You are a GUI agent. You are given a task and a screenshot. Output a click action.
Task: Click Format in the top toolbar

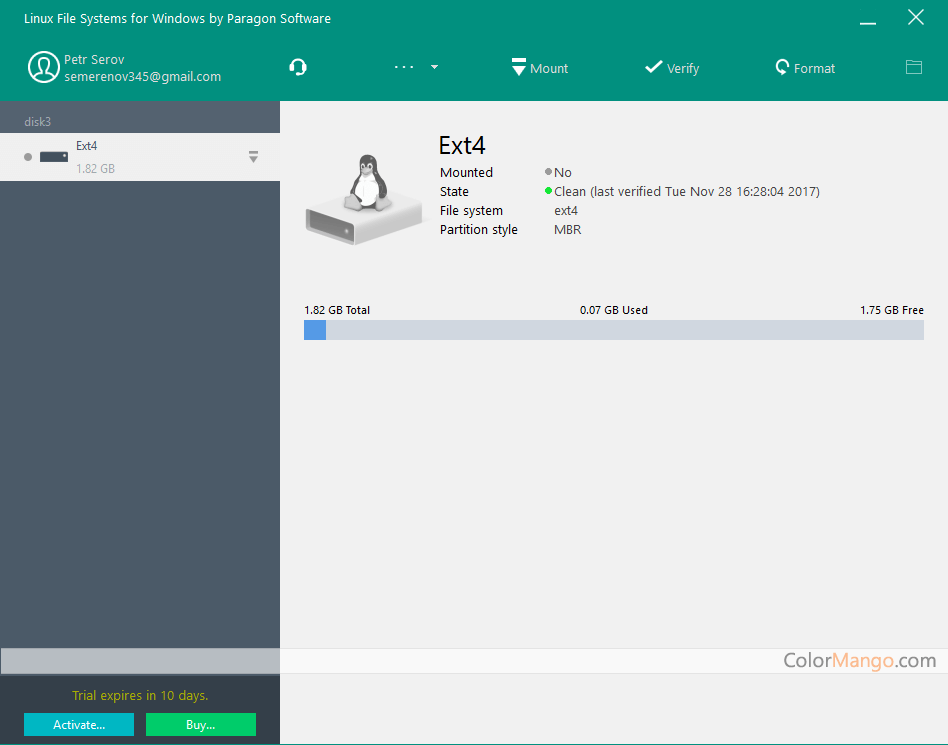[805, 68]
